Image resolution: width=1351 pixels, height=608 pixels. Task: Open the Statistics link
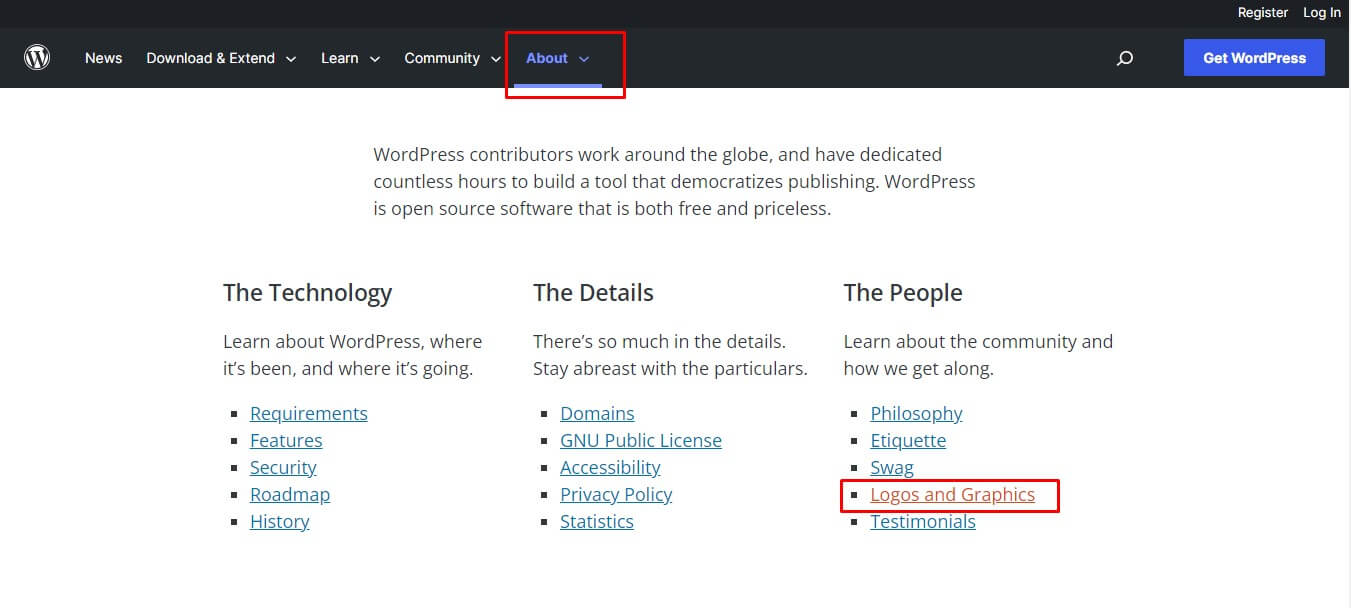point(597,521)
